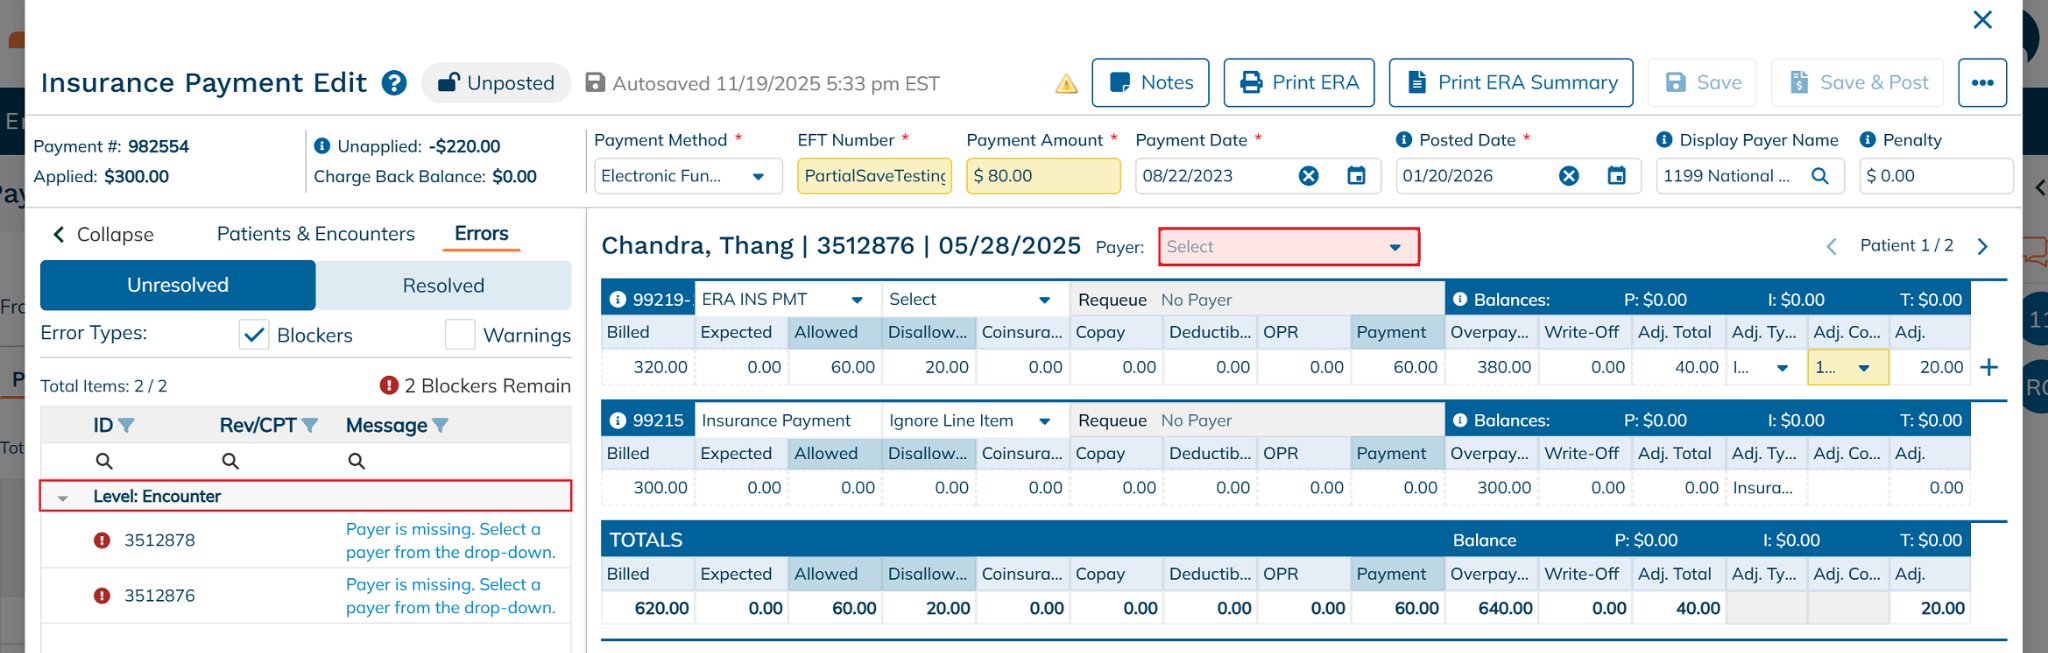Open the Payment Method dropdown
Viewport: 2048px width, 653px height.
coord(683,176)
